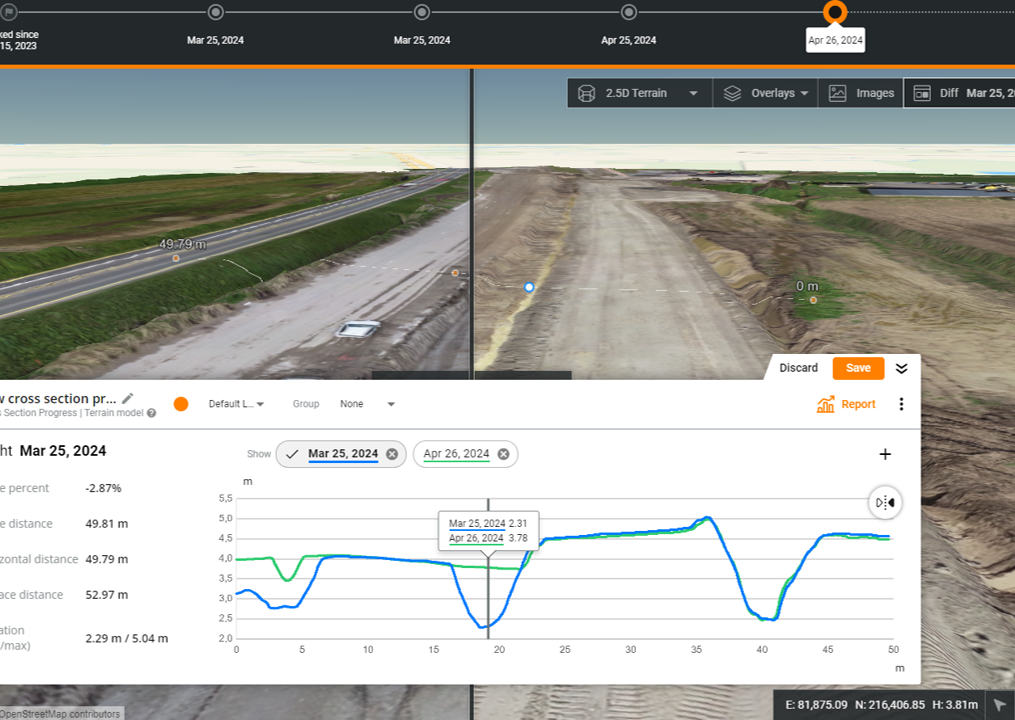Open the Report chart icon

[x=826, y=404]
